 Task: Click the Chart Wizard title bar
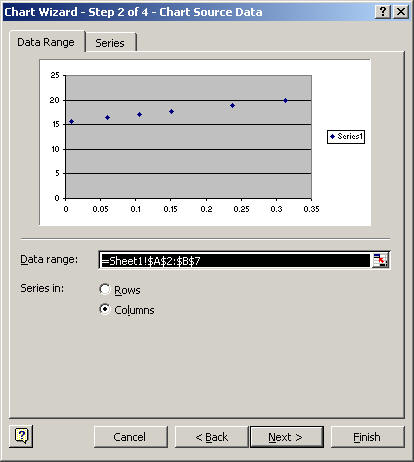coord(188,12)
